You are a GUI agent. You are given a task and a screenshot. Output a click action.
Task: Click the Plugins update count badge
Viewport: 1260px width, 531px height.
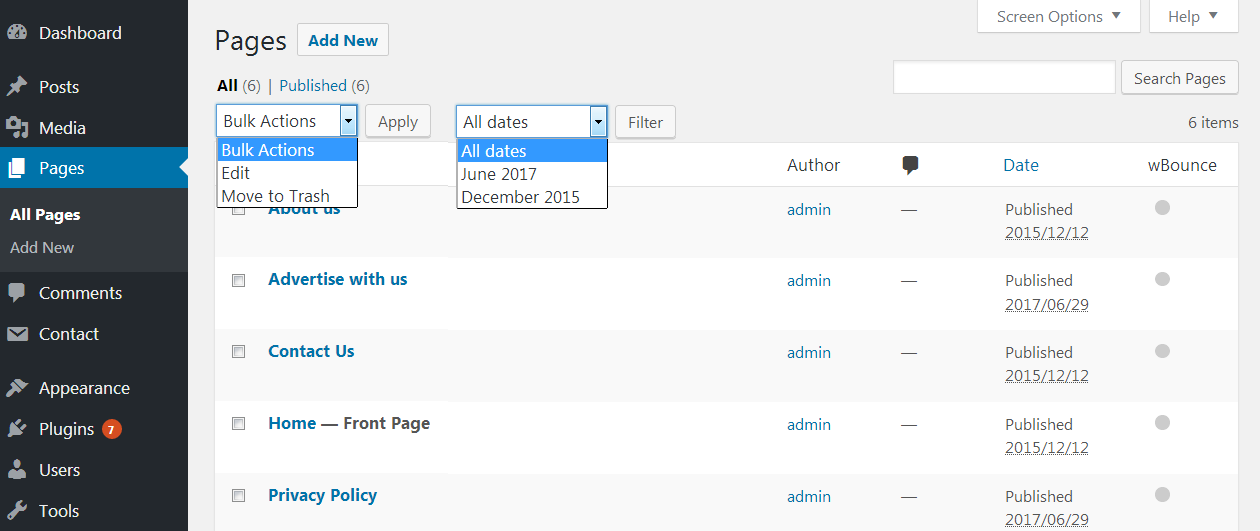click(112, 430)
